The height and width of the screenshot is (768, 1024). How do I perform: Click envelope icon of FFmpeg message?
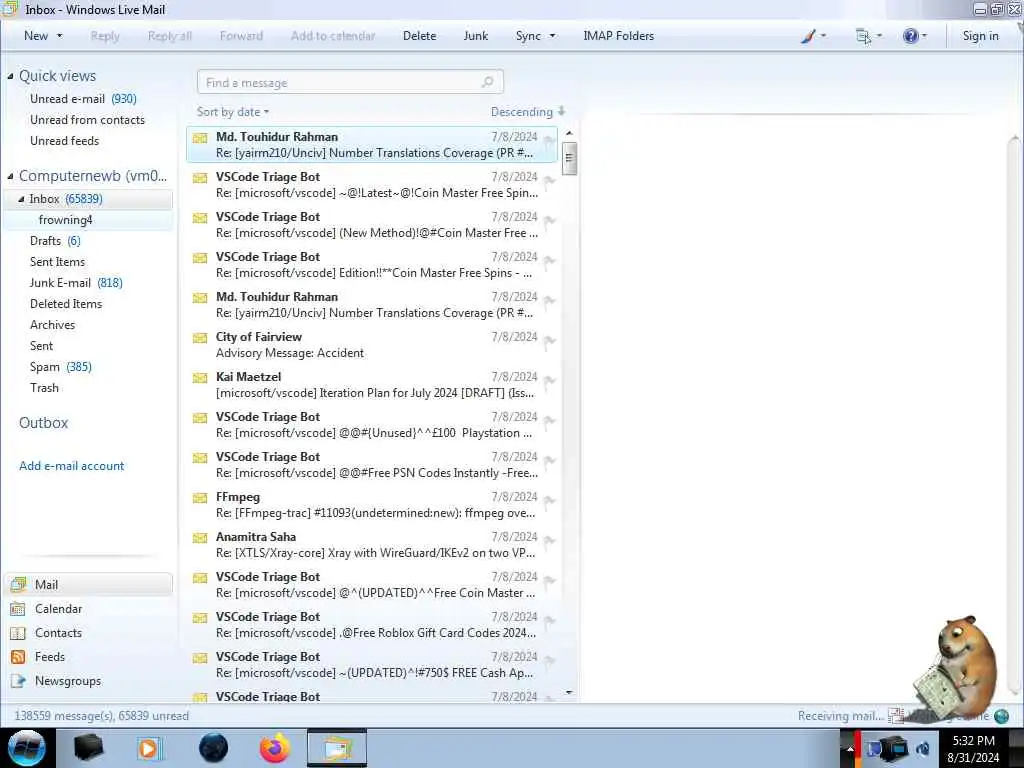click(200, 498)
